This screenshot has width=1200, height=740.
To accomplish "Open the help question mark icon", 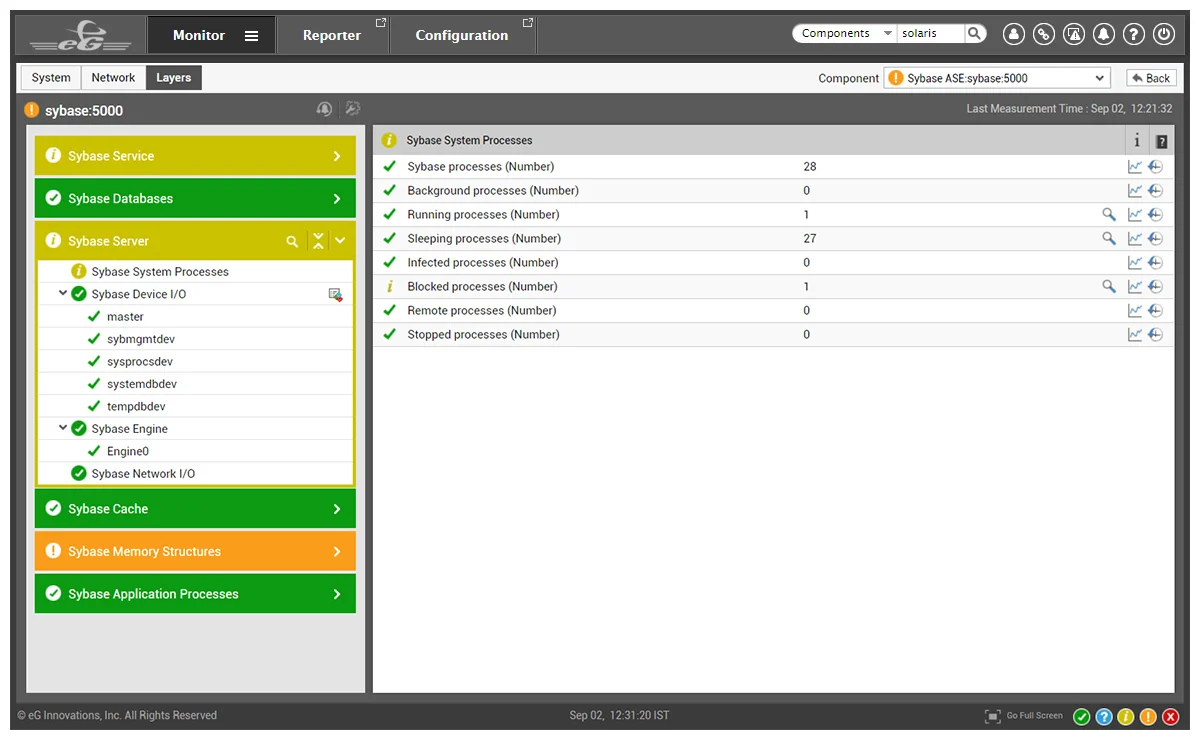I will tap(1133, 34).
